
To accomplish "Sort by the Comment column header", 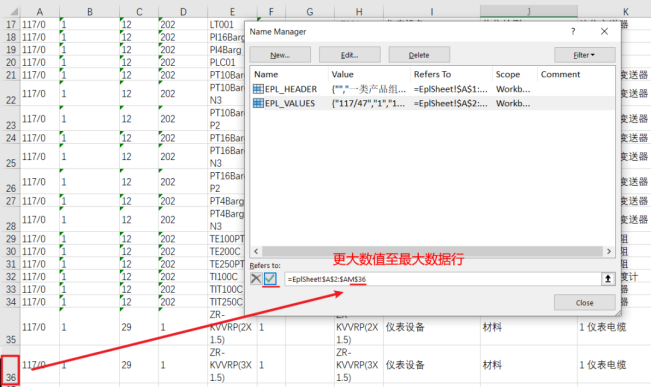I will pyautogui.click(x=575, y=74).
